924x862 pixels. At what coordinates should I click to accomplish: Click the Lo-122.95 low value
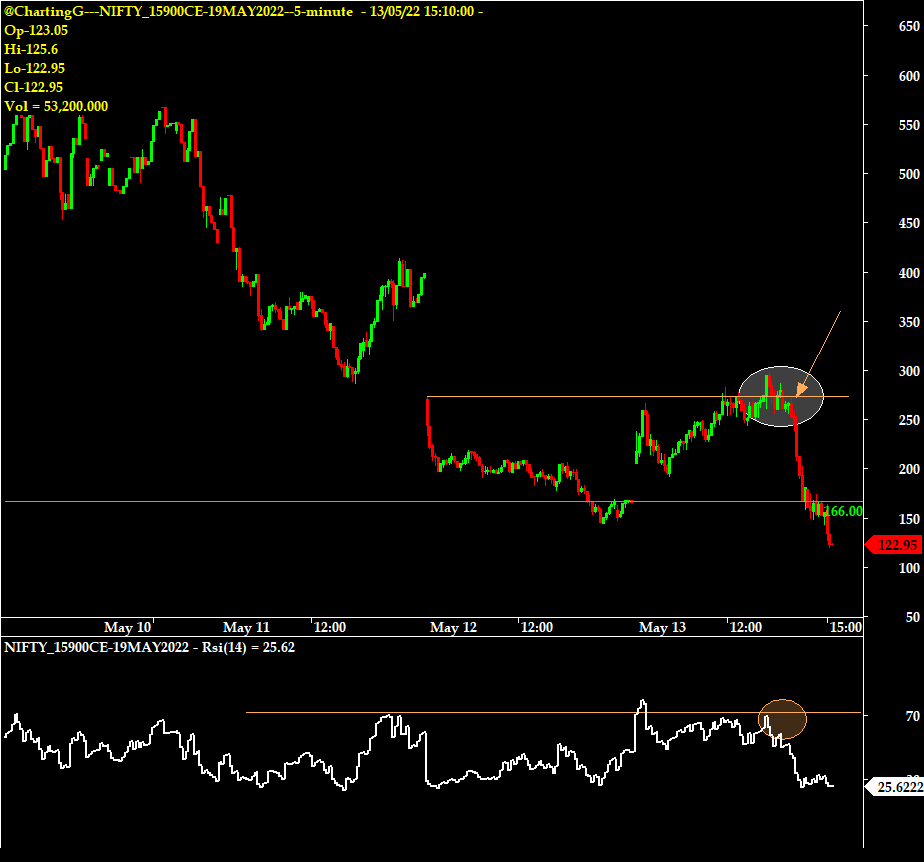click(35, 68)
